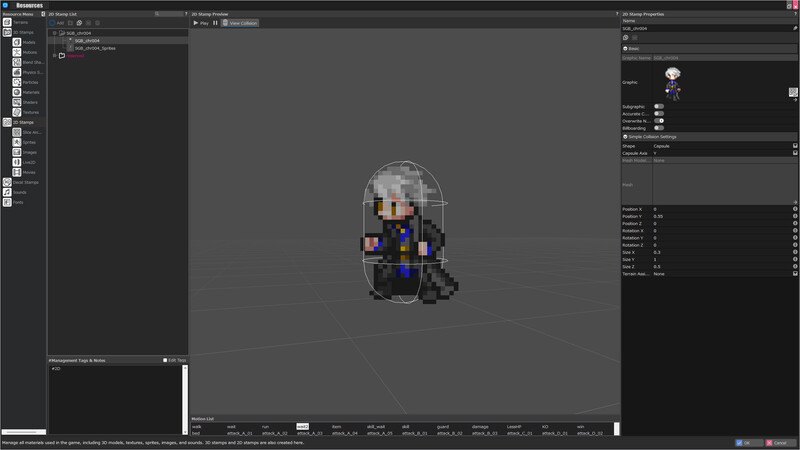800x450 pixels.
Task: Open the Physics category icon
Action: tap(17, 72)
